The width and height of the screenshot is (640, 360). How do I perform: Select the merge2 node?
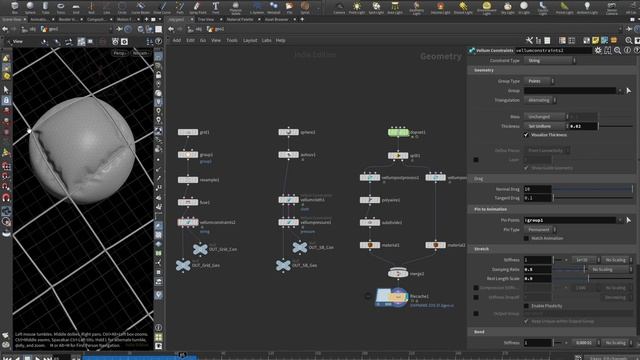[x=398, y=273]
